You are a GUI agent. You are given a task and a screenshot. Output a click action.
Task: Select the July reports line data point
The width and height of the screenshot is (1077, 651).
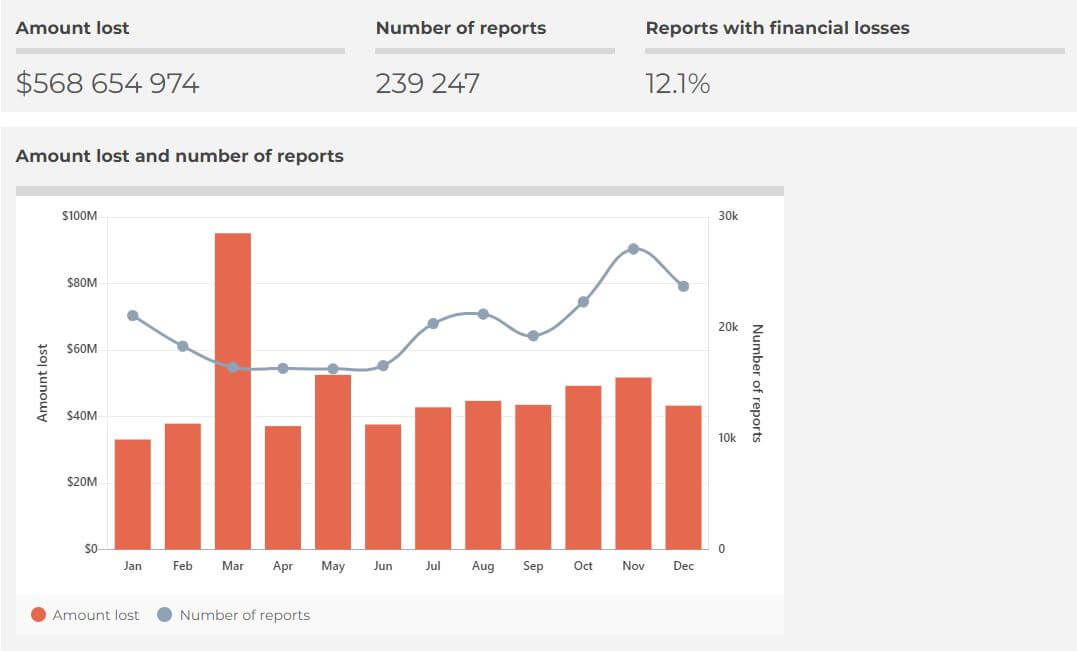tap(433, 324)
